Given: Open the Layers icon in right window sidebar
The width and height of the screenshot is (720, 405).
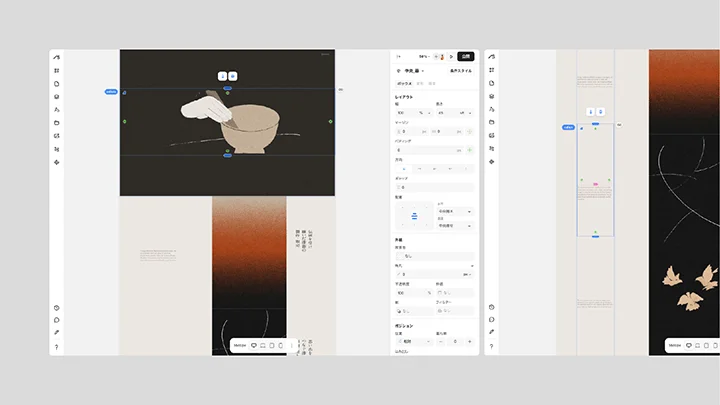Looking at the screenshot, I should click(491, 96).
